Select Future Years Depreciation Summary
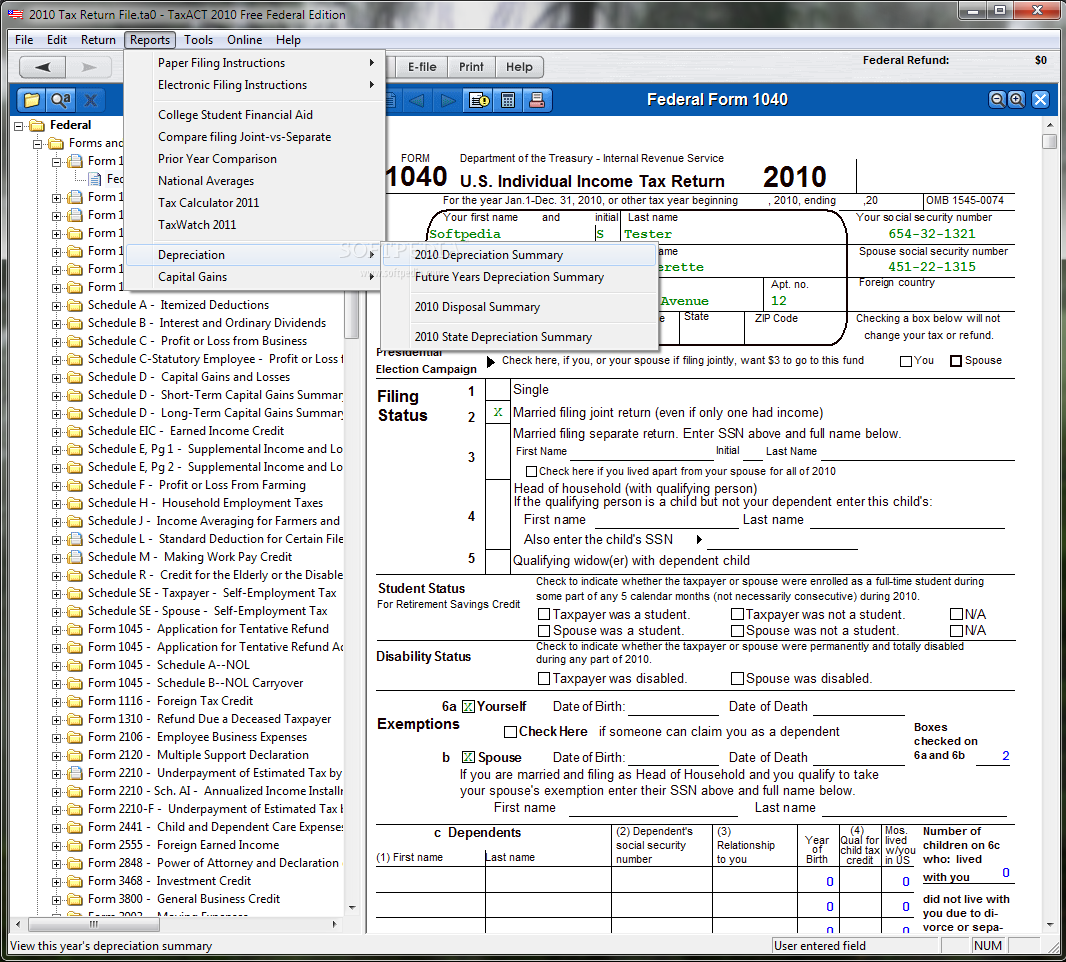 [x=519, y=277]
